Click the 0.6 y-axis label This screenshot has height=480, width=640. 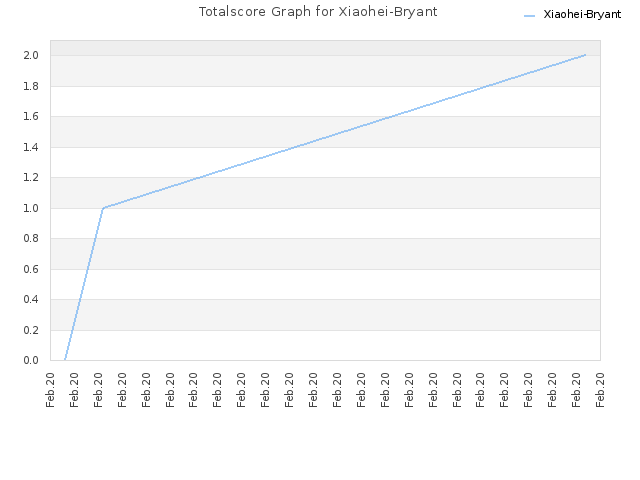coord(31,269)
